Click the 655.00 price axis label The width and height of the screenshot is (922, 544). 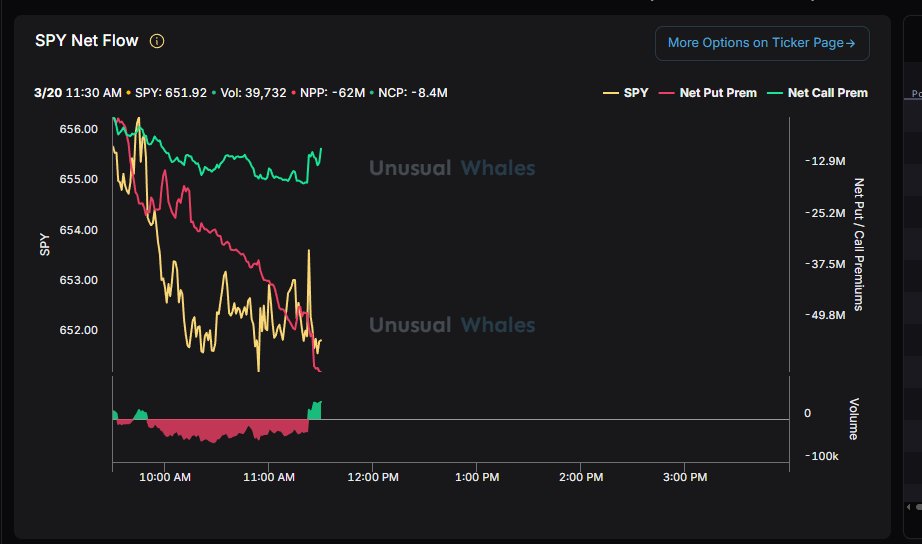pyautogui.click(x=79, y=179)
